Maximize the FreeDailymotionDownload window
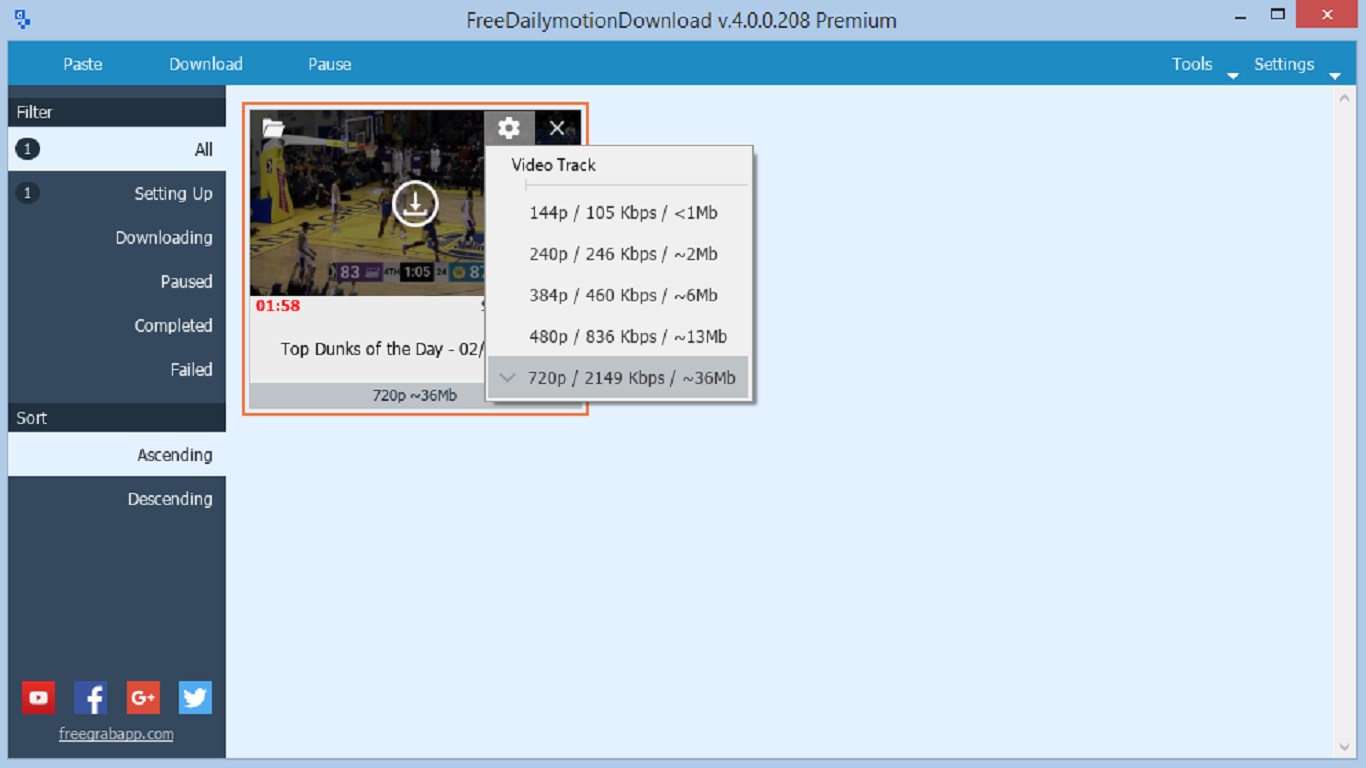 click(x=1278, y=15)
